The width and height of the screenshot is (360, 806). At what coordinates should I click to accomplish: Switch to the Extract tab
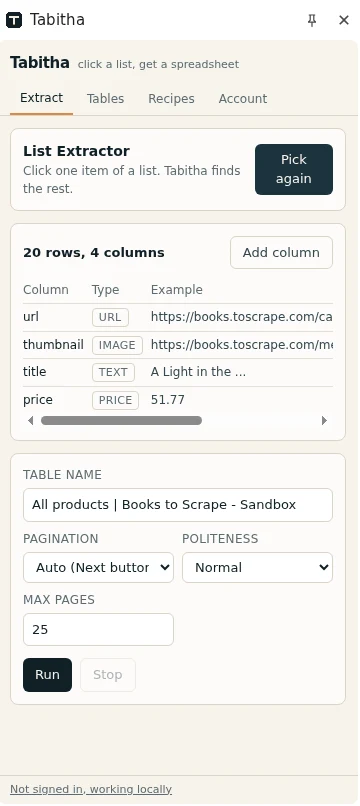pyautogui.click(x=42, y=98)
